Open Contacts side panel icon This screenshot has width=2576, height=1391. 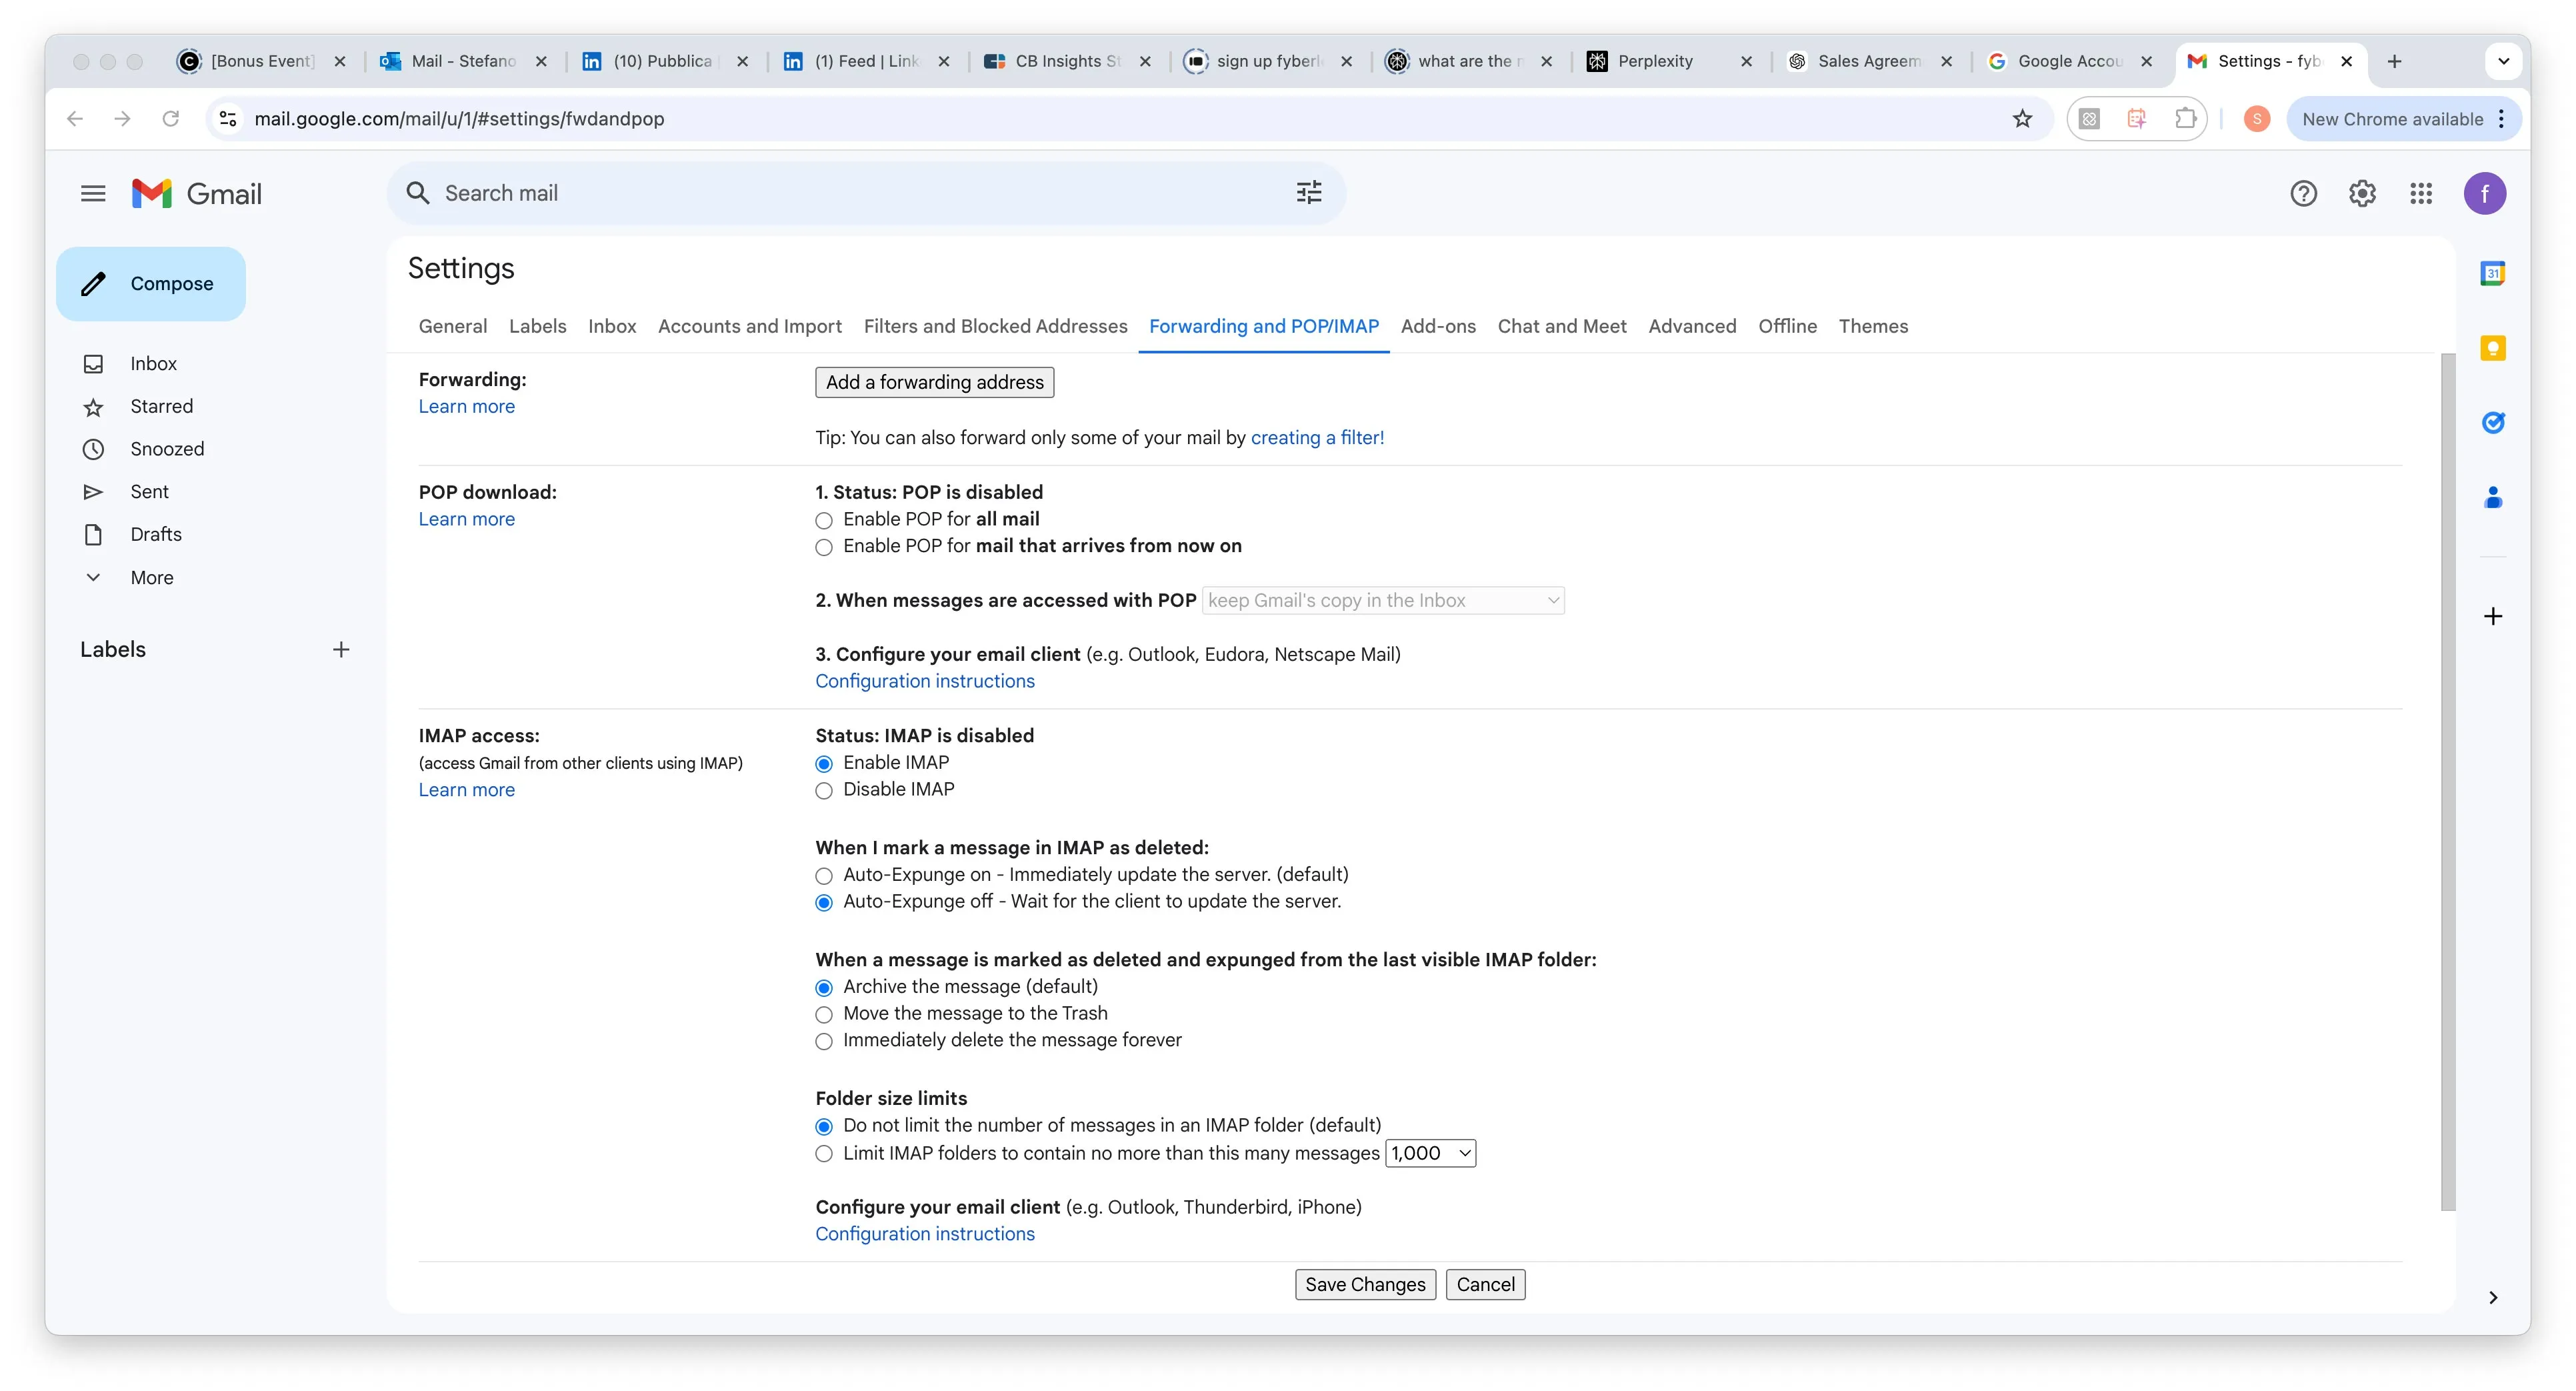2493,497
